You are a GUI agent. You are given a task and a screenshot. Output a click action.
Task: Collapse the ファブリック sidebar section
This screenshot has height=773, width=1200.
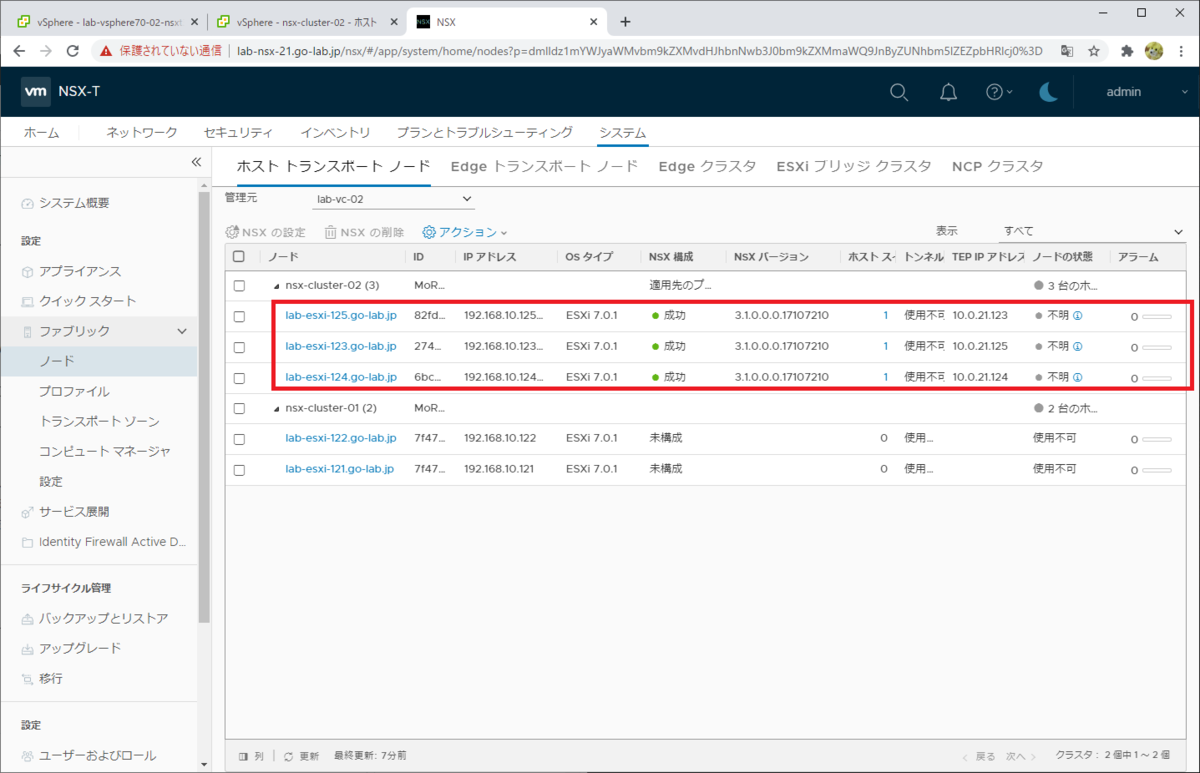click(x=182, y=331)
